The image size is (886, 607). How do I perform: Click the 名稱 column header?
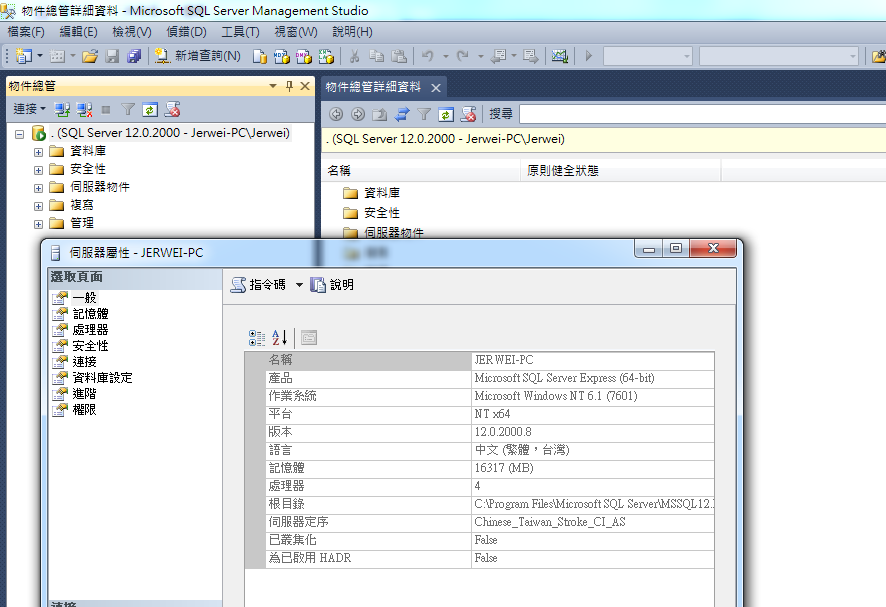tap(421, 171)
